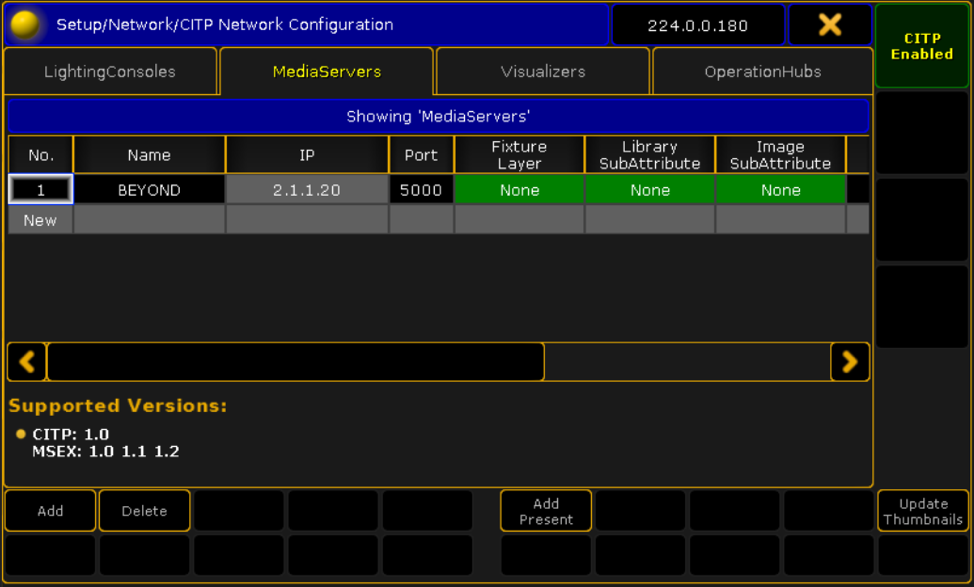This screenshot has width=974, height=587.
Task: Open the Visualizers tab
Action: (543, 72)
